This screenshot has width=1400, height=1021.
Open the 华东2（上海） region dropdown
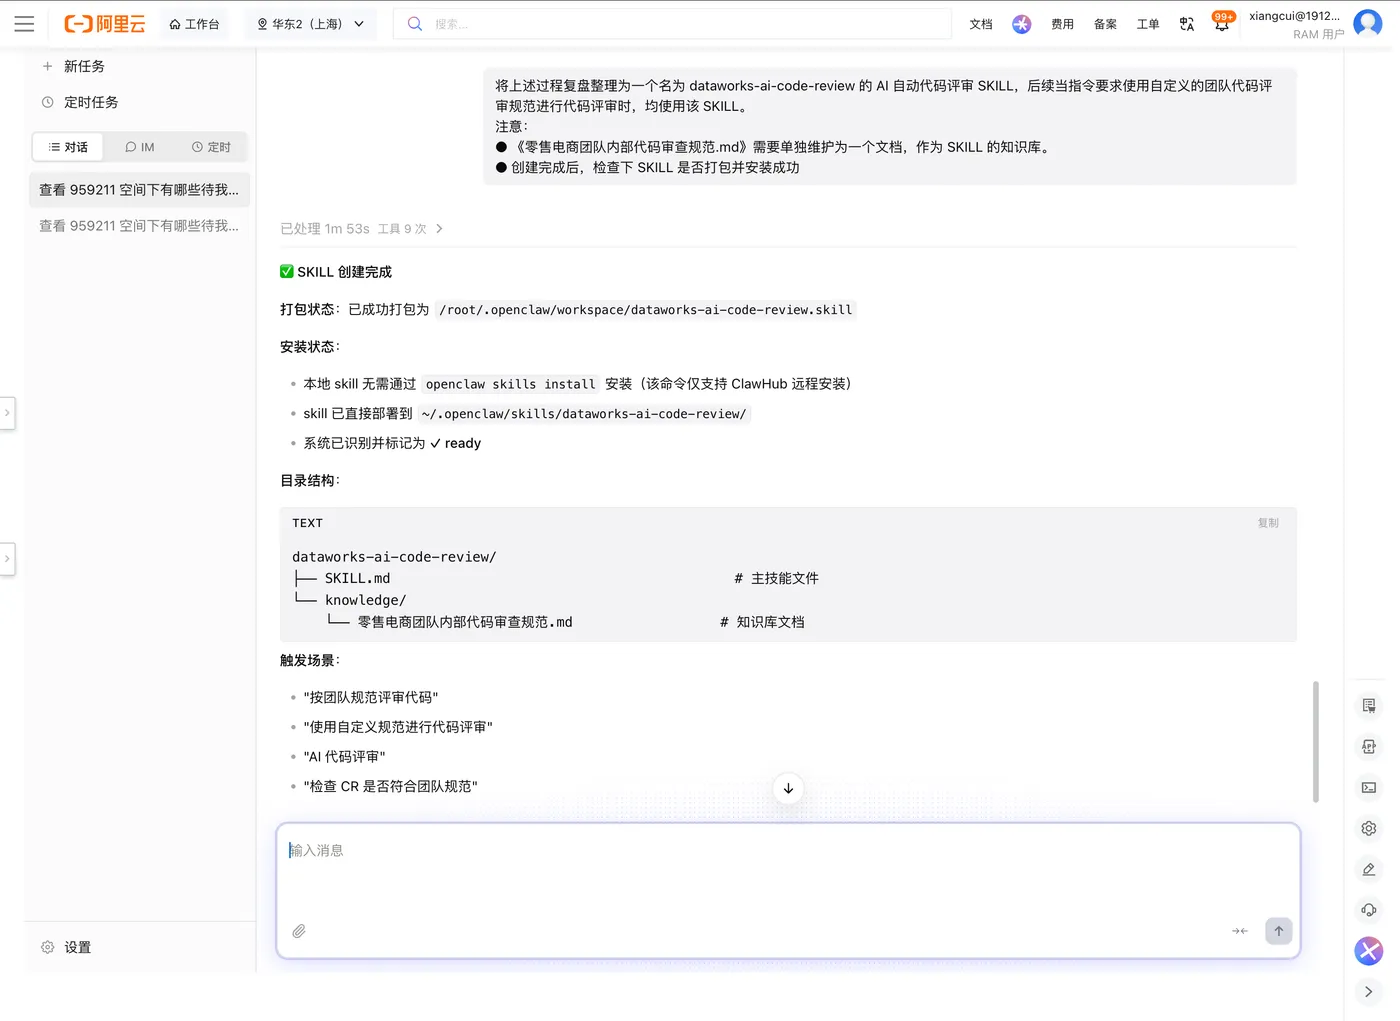pyautogui.click(x=311, y=24)
